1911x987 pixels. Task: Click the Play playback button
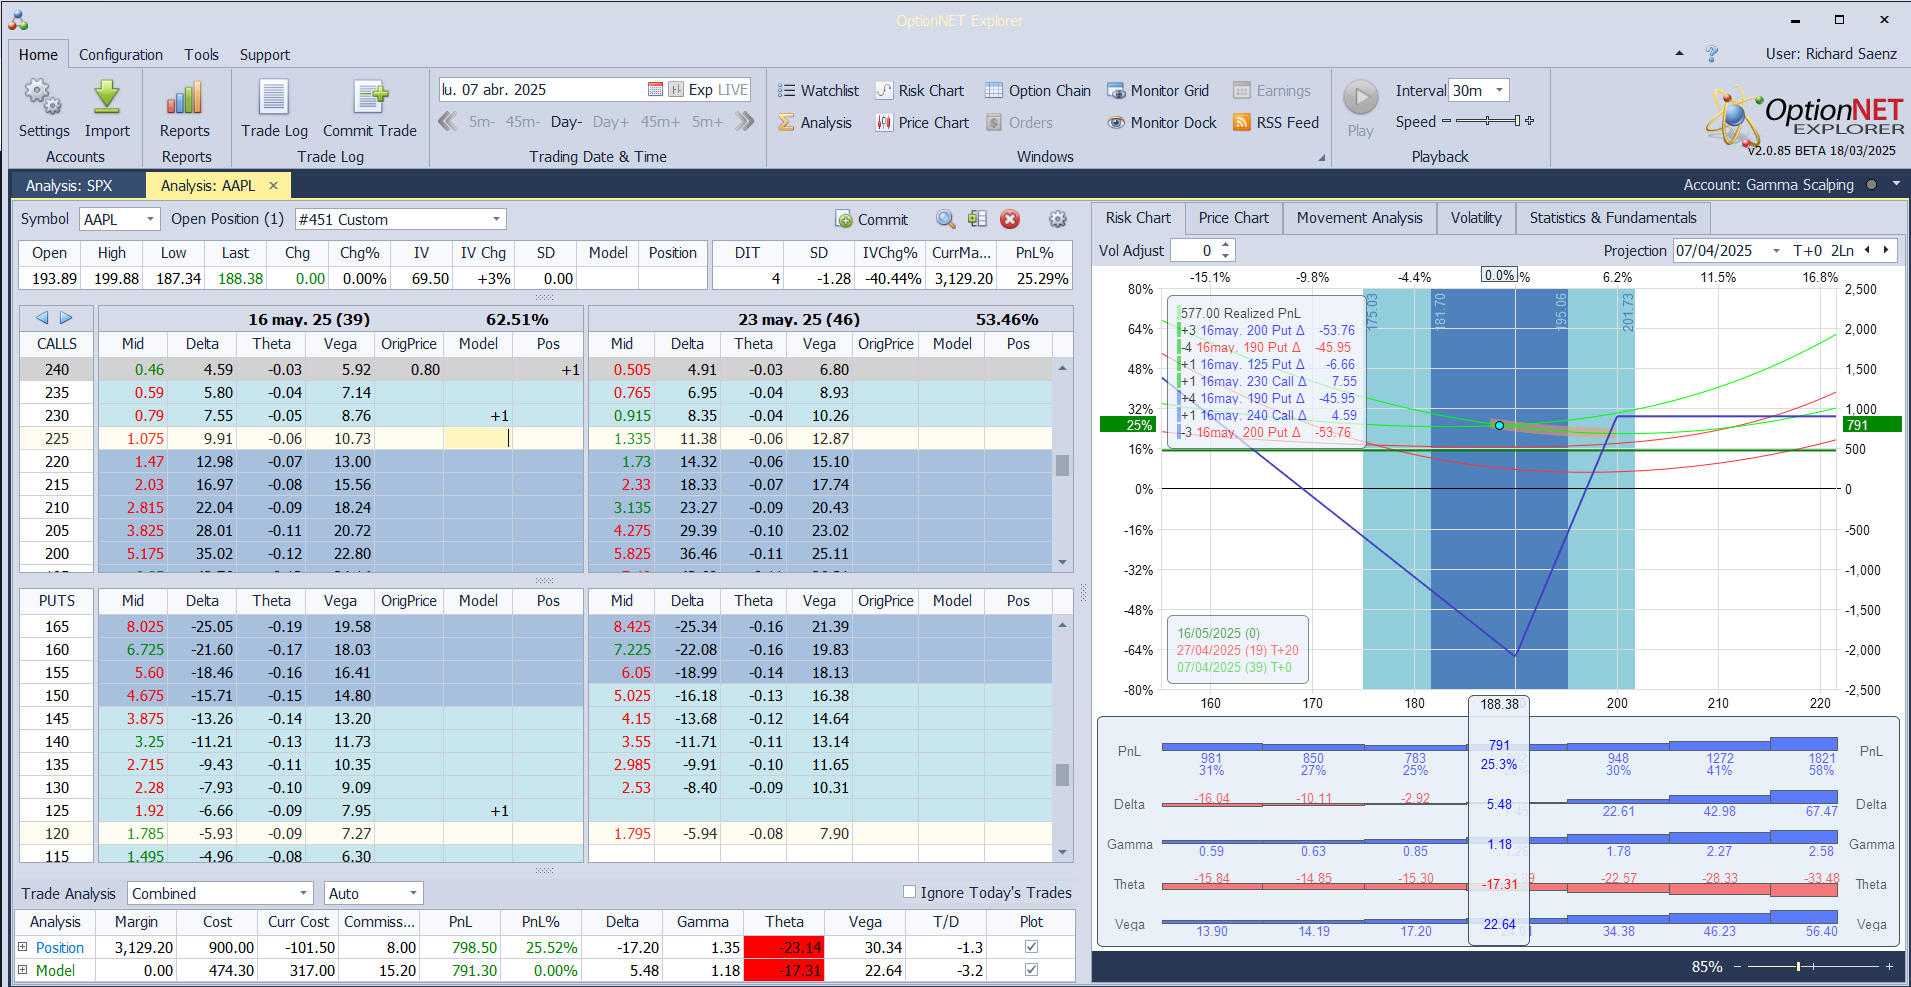click(x=1360, y=97)
